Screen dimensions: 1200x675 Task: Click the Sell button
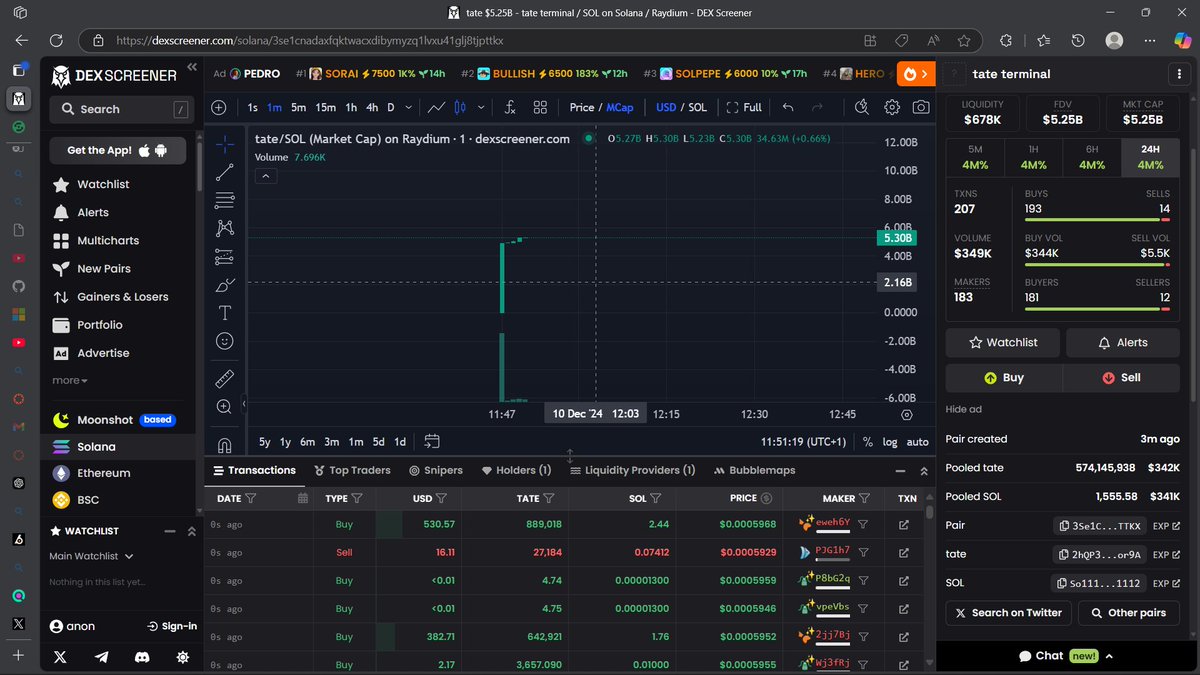pos(1121,378)
